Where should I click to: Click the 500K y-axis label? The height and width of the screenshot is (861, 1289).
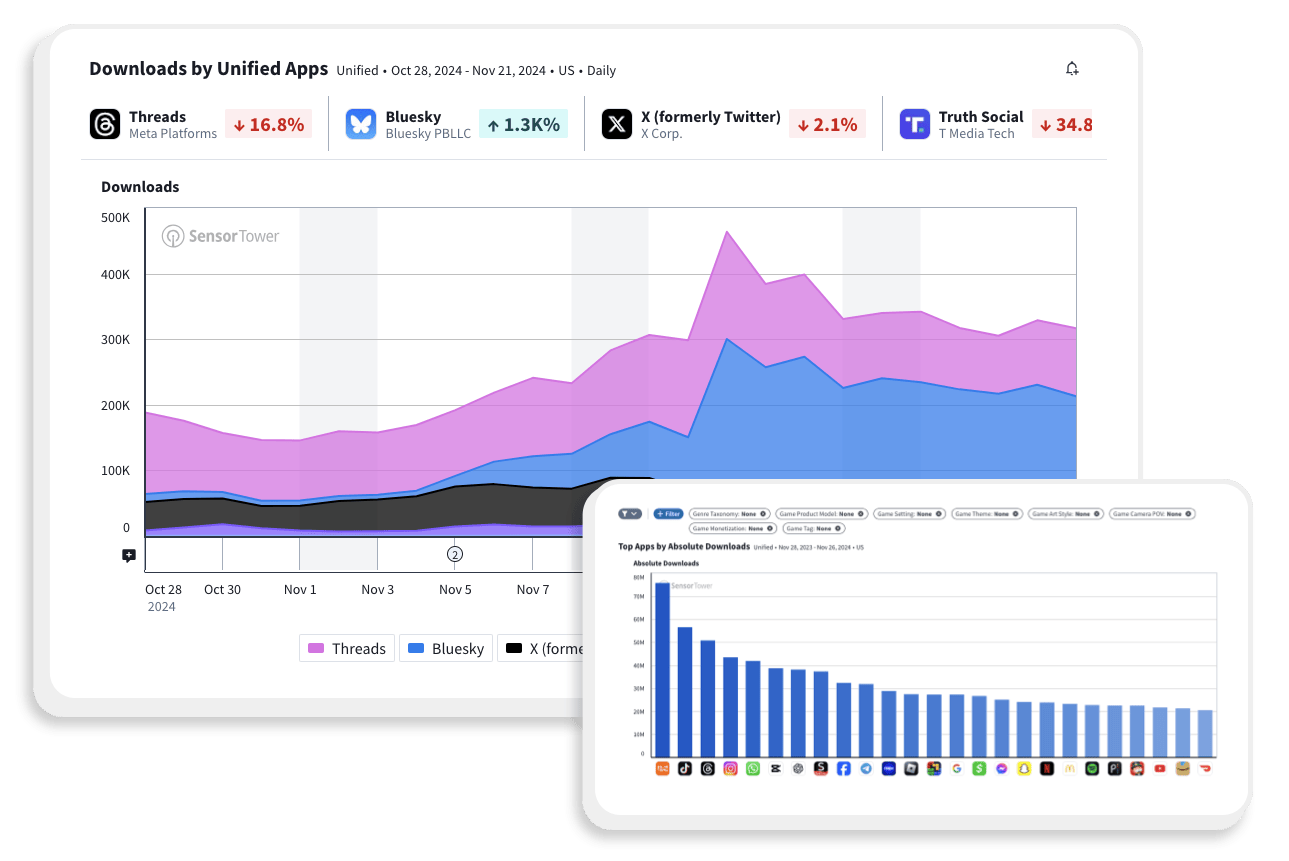pyautogui.click(x=115, y=217)
